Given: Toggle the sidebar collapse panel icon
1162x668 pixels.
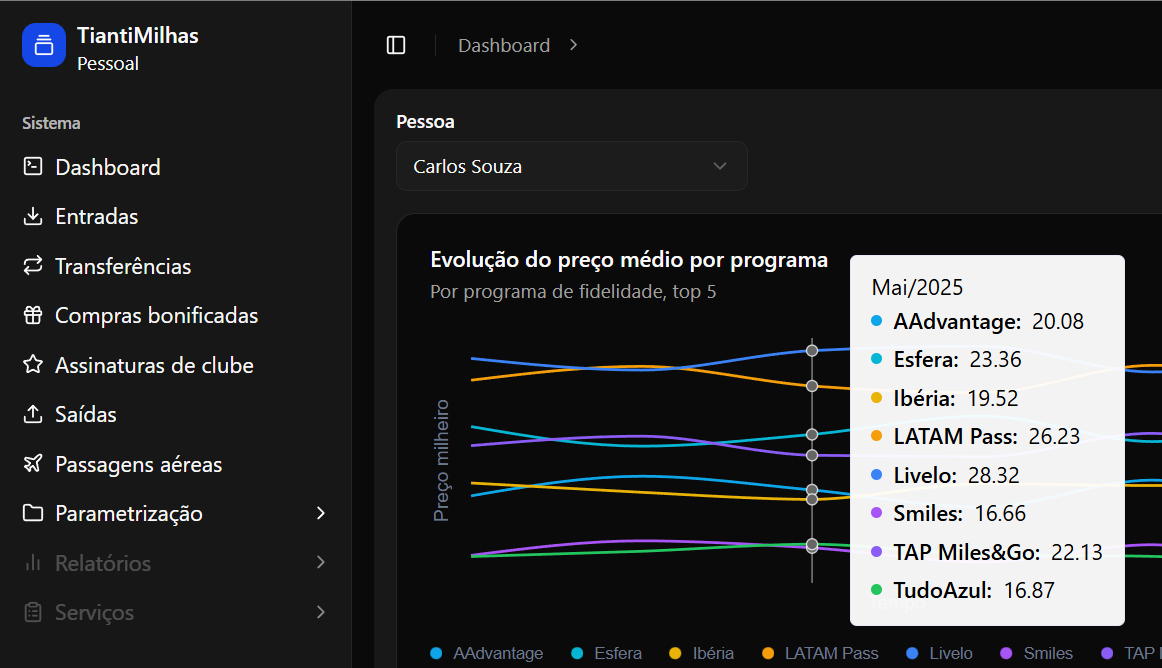Looking at the screenshot, I should [x=396, y=45].
